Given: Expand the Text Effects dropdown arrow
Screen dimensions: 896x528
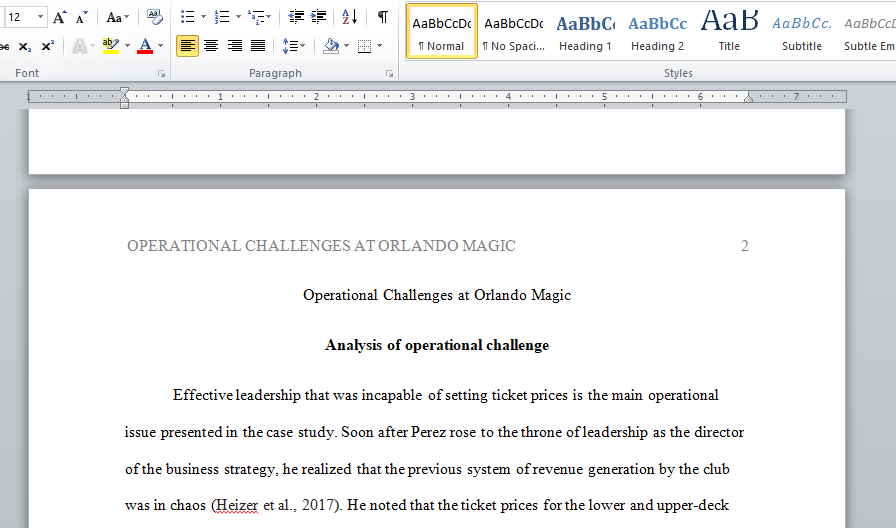Looking at the screenshot, I should pos(92,46).
